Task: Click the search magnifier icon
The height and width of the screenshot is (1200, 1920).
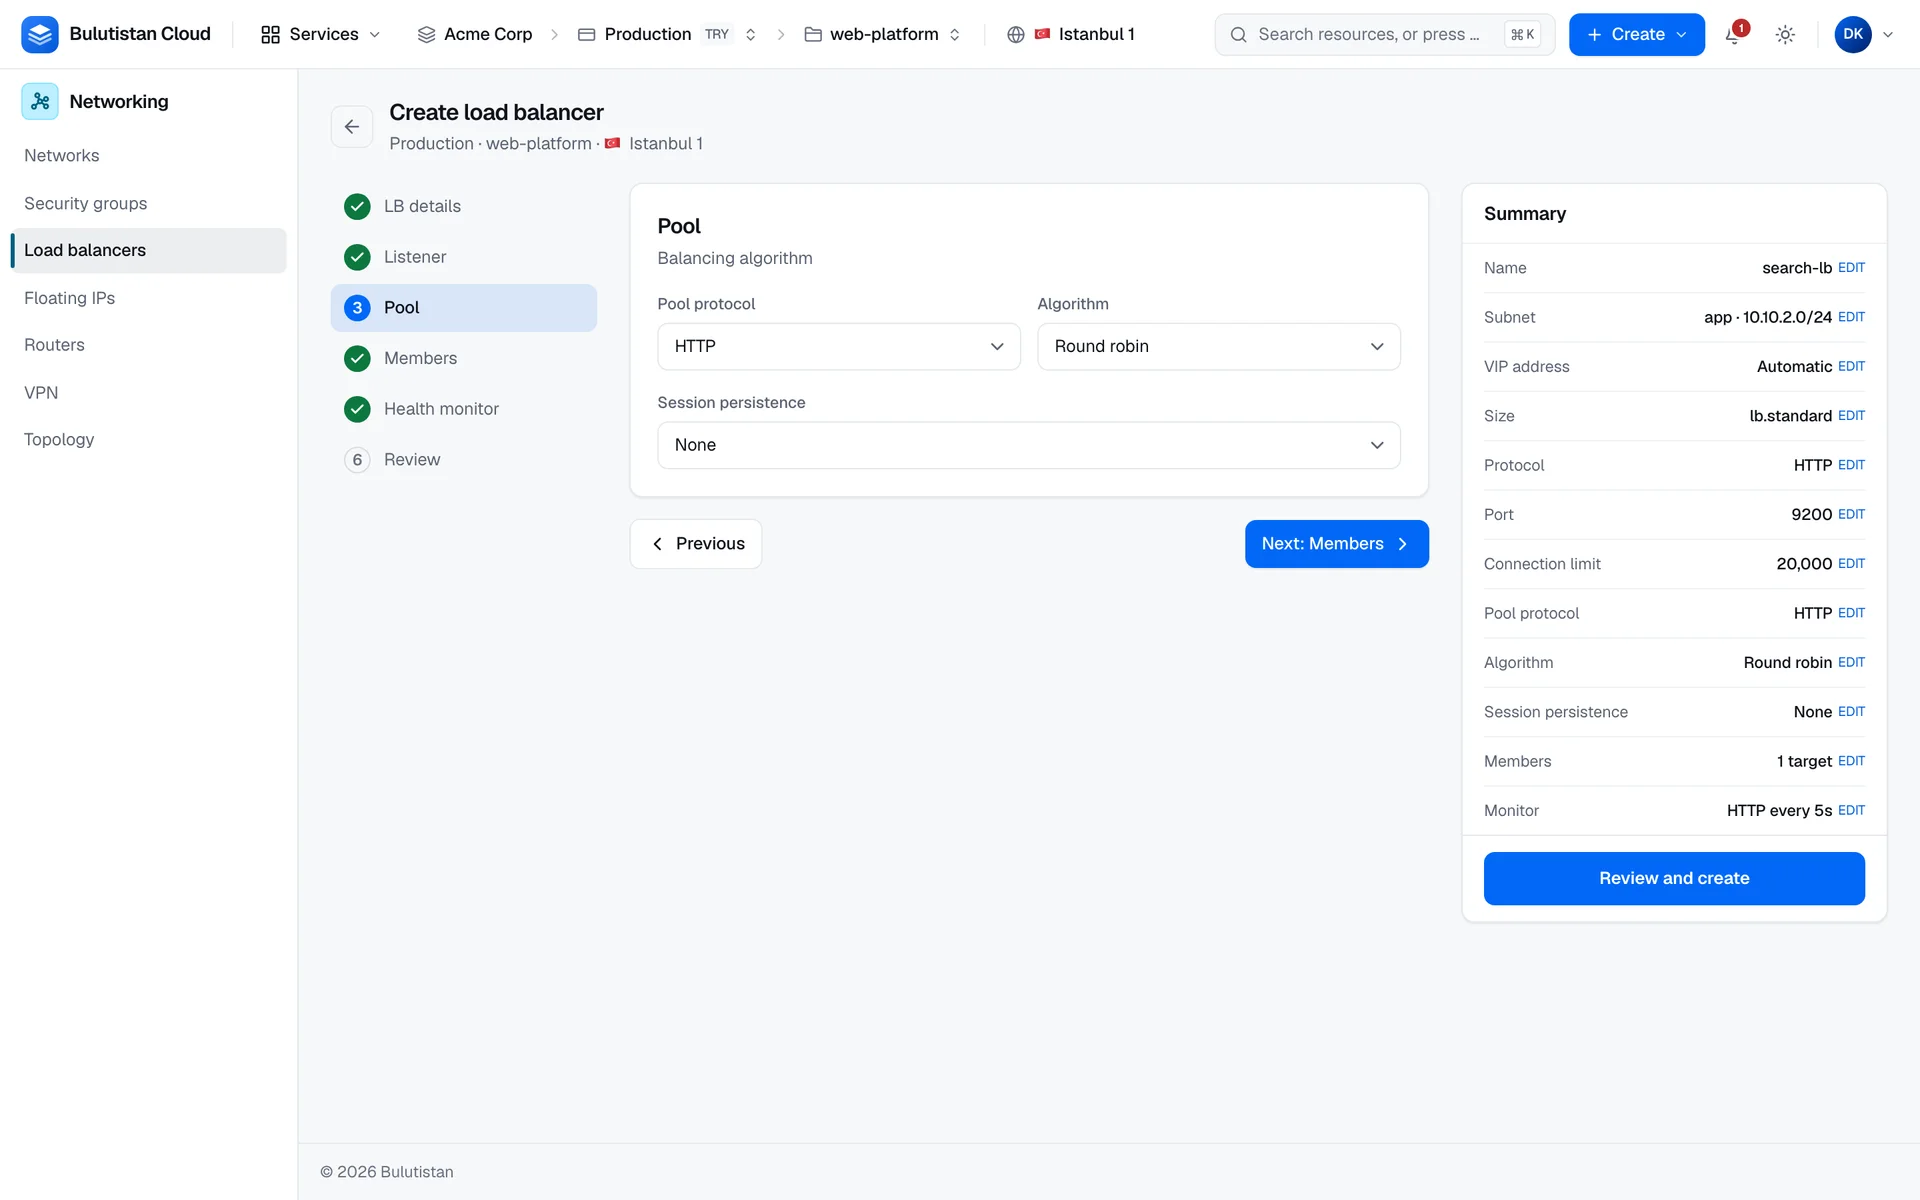Action: [x=1238, y=35]
